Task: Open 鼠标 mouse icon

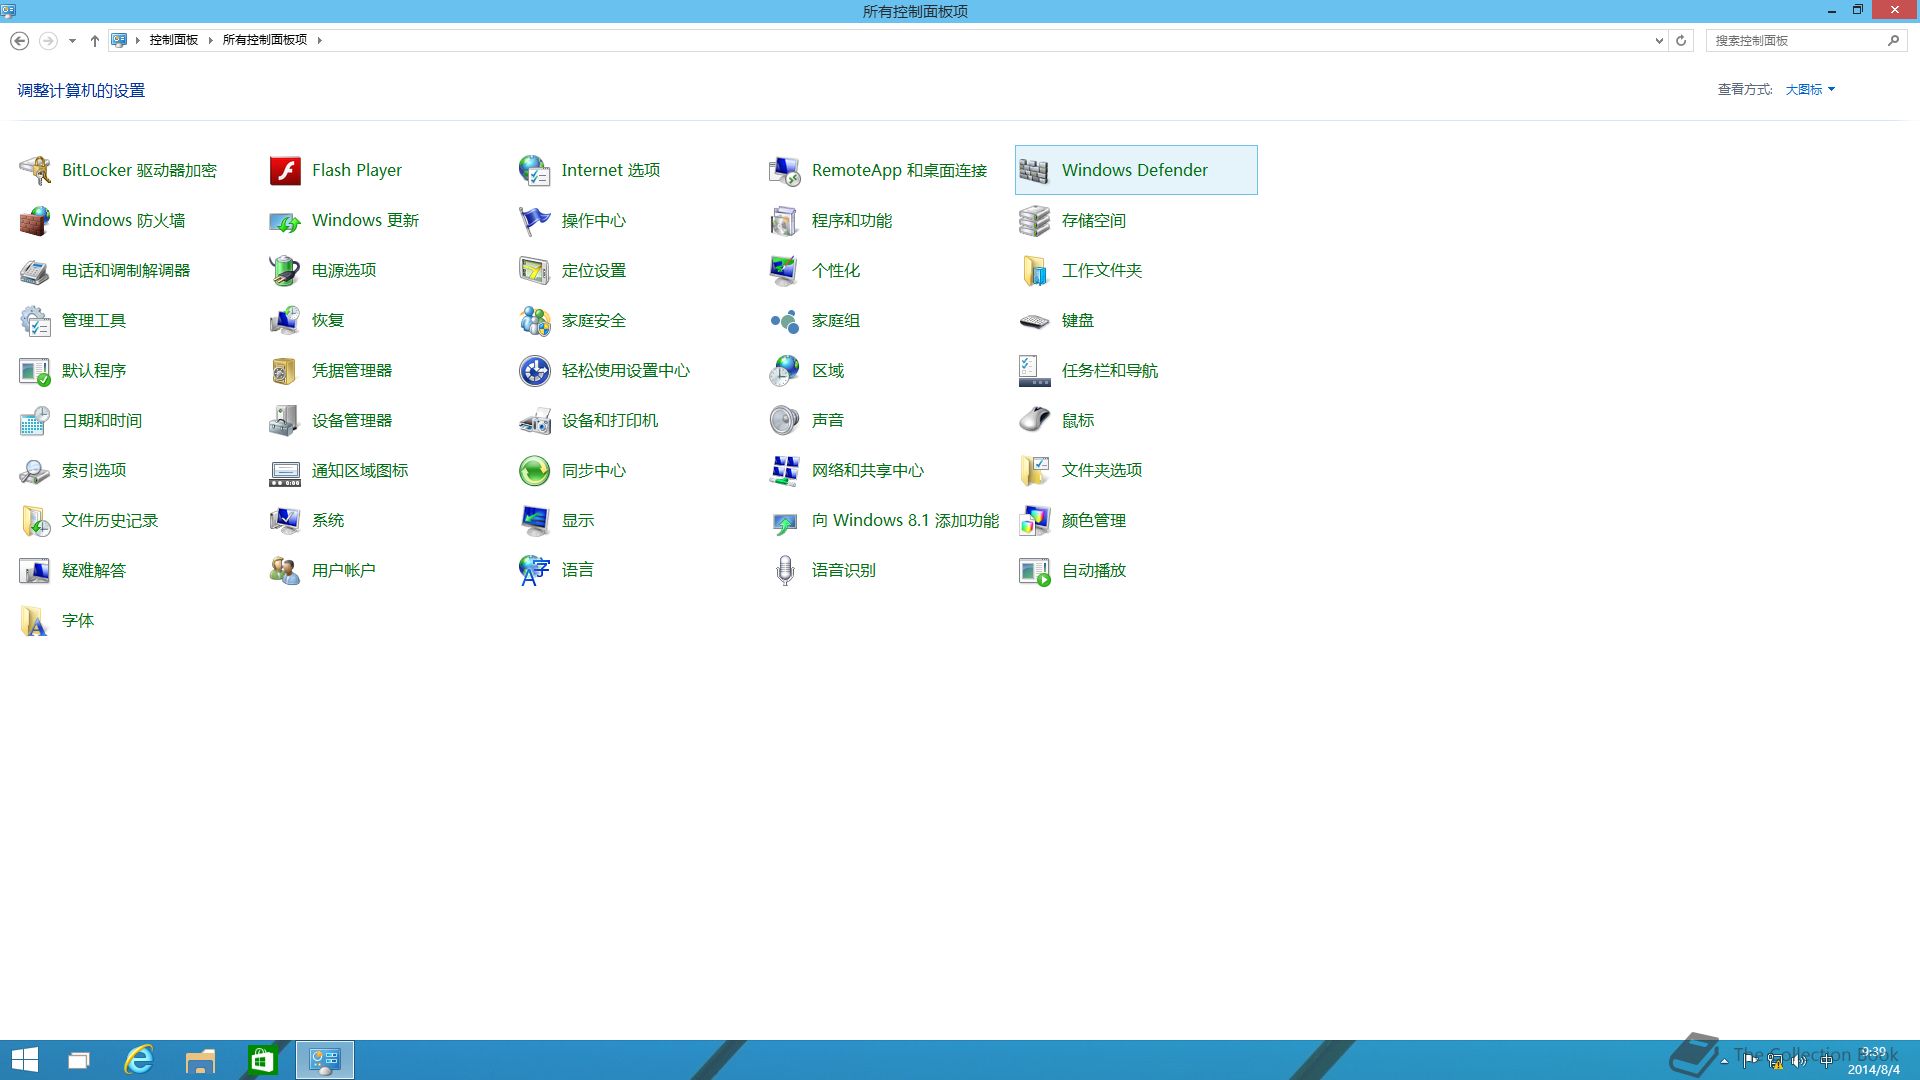Action: coord(1035,420)
